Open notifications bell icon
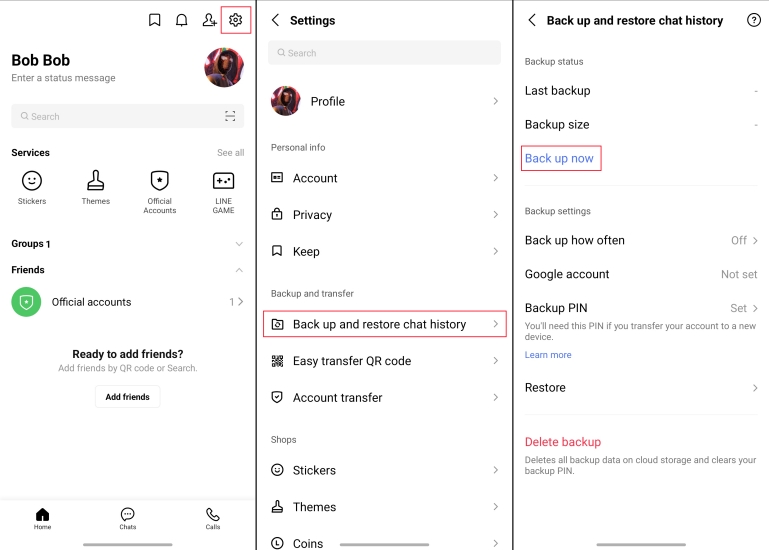This screenshot has width=769, height=550. (x=182, y=20)
